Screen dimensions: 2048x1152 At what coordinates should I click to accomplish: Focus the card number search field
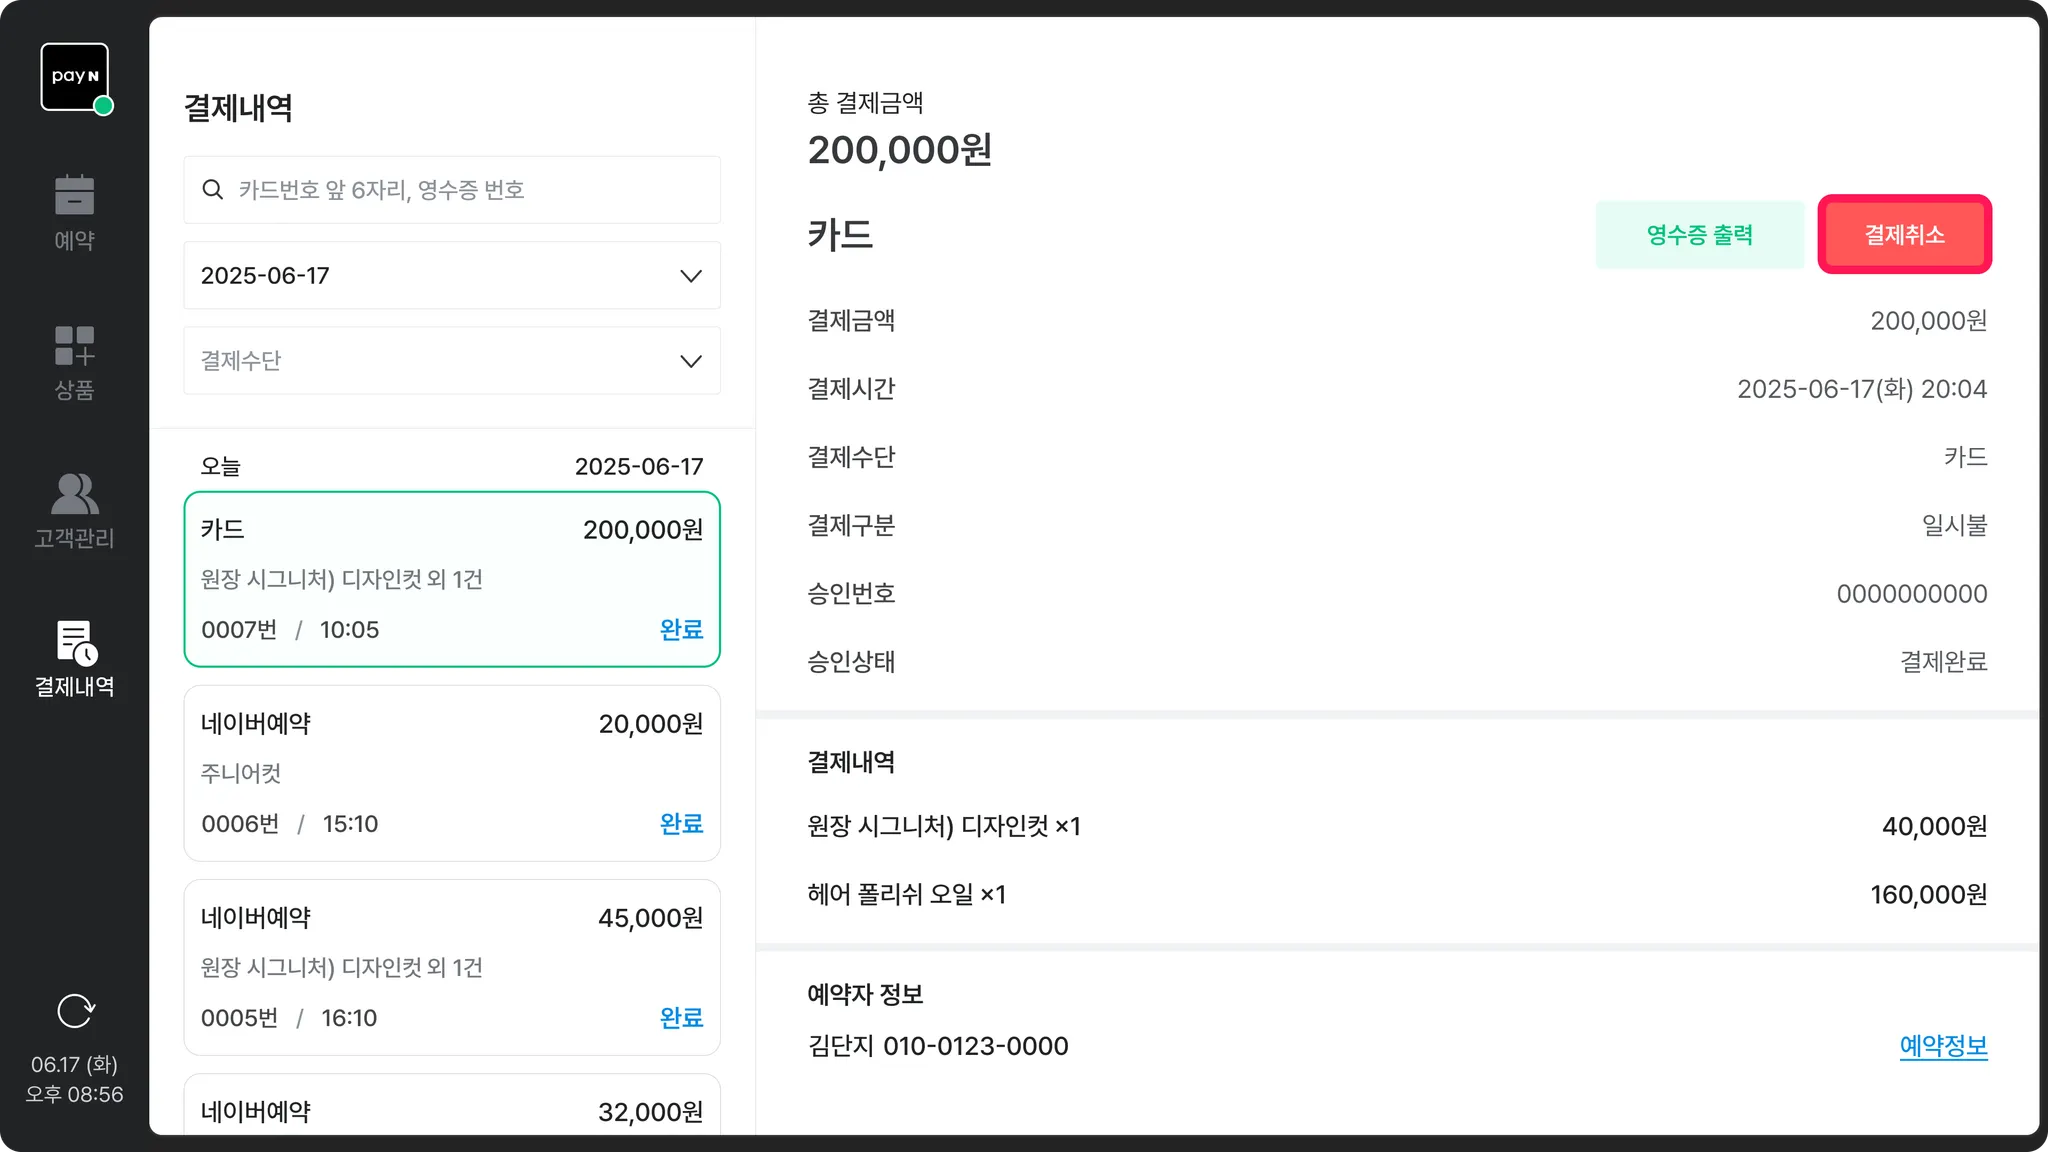click(x=470, y=190)
